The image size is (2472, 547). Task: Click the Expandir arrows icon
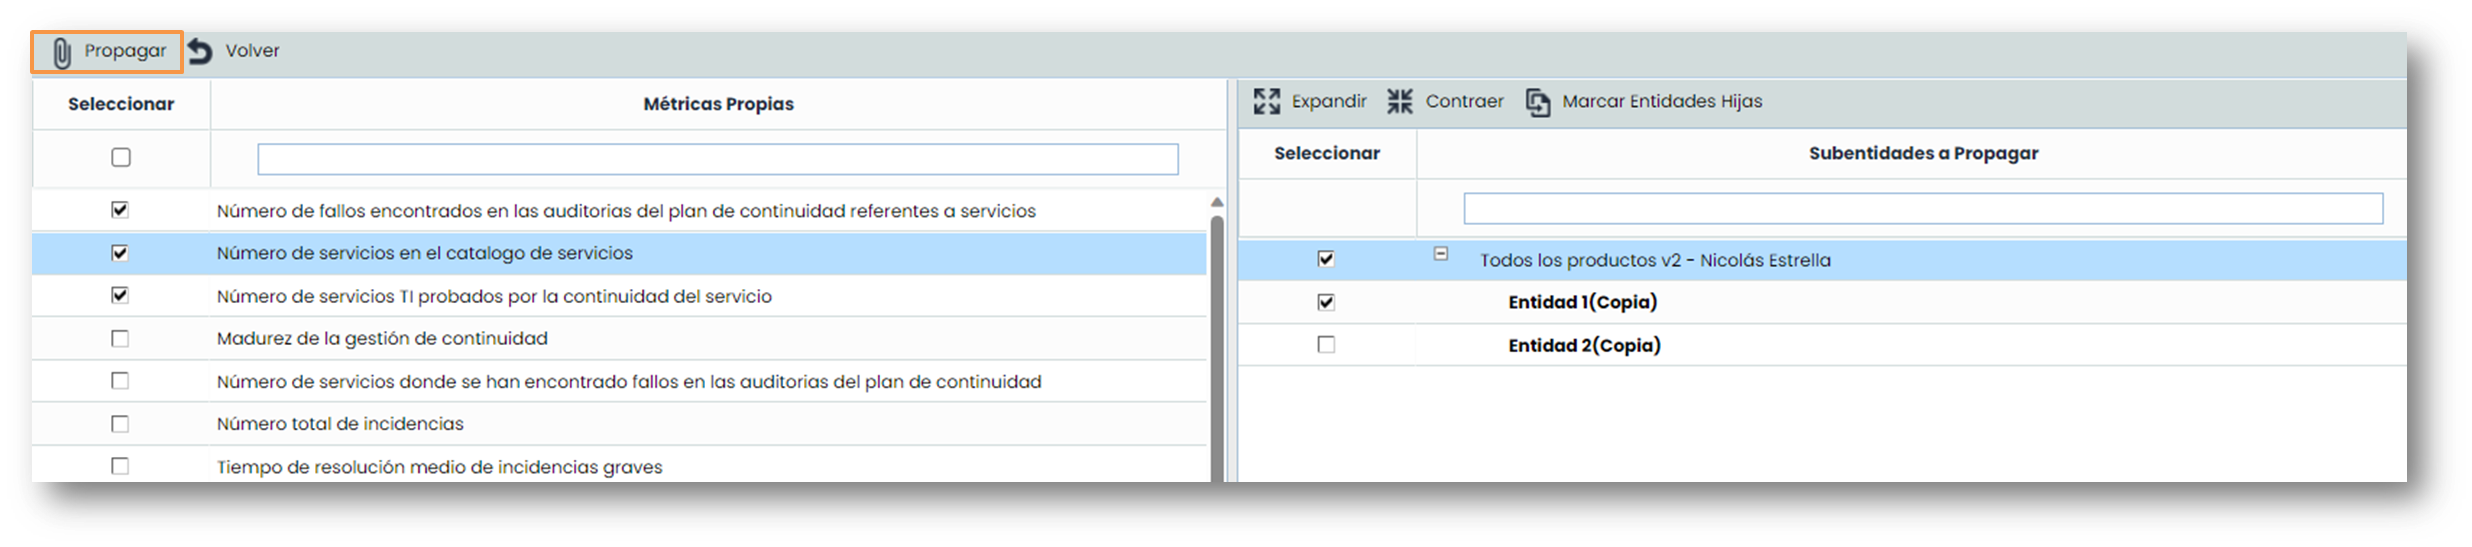coord(1266,101)
